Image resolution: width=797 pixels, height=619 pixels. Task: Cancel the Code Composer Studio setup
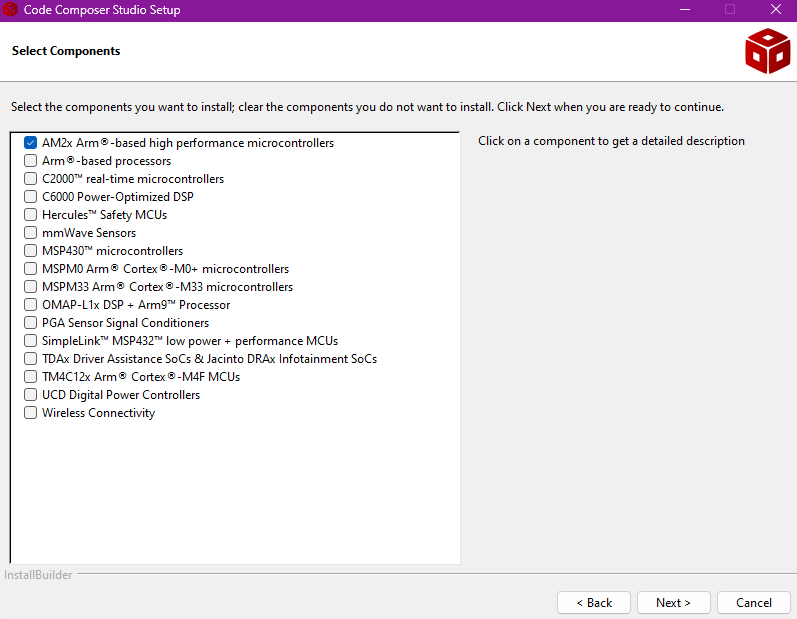coord(754,603)
